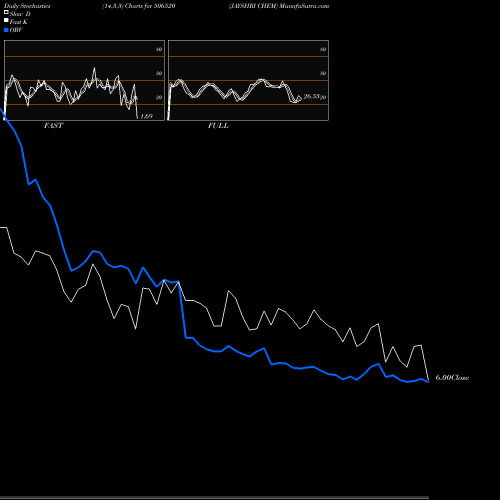Click the 80 level label in FAST chart
This screenshot has height=500, width=500.
pyautogui.click(x=159, y=49)
